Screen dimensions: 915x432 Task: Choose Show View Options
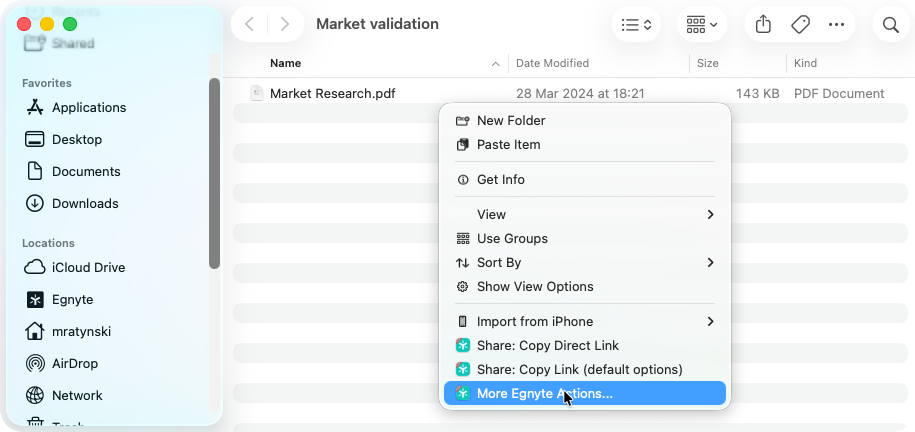pyautogui.click(x=585, y=287)
